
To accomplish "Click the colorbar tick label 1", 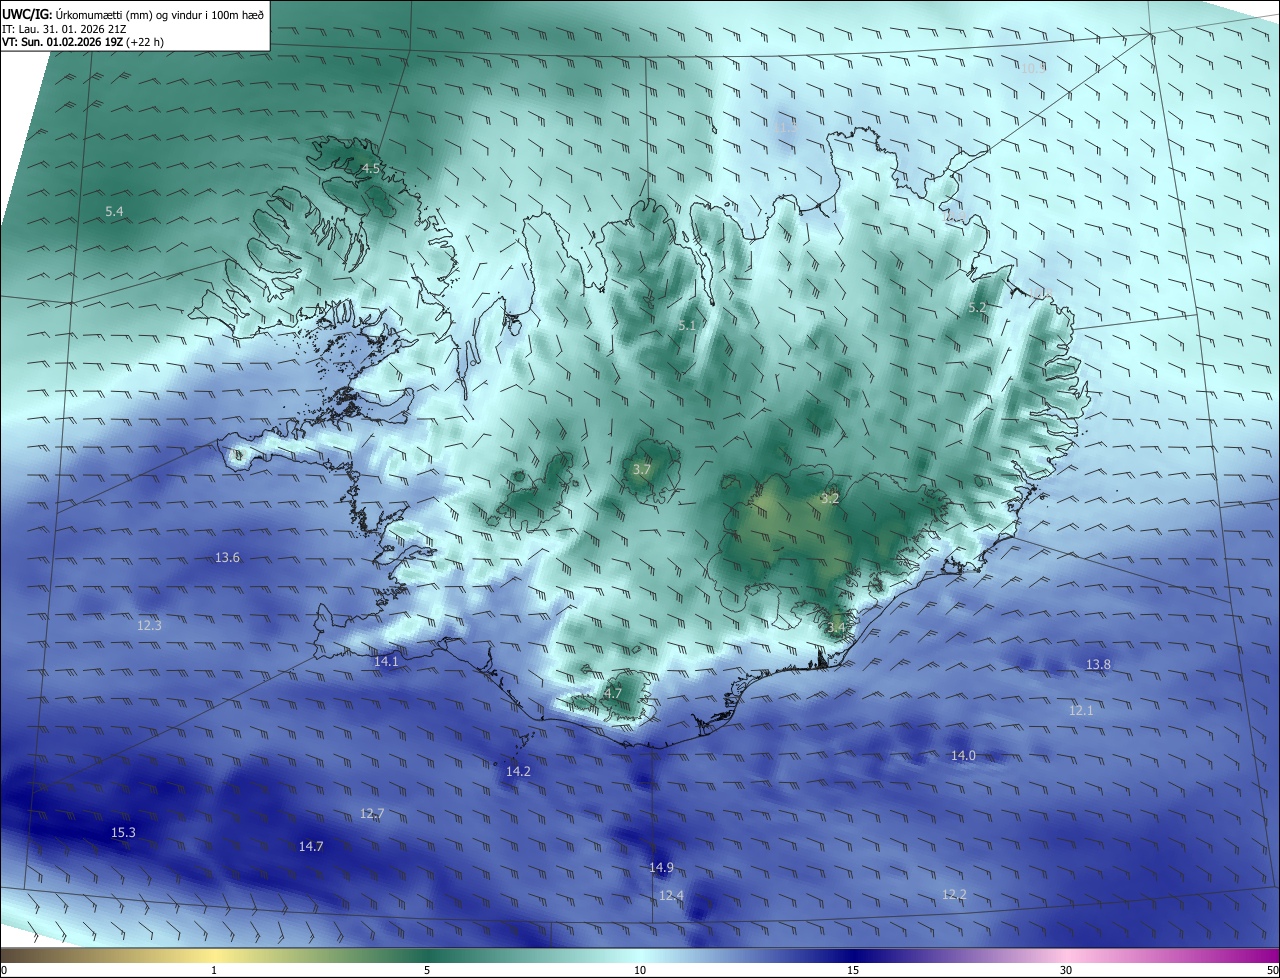I will 214,970.
